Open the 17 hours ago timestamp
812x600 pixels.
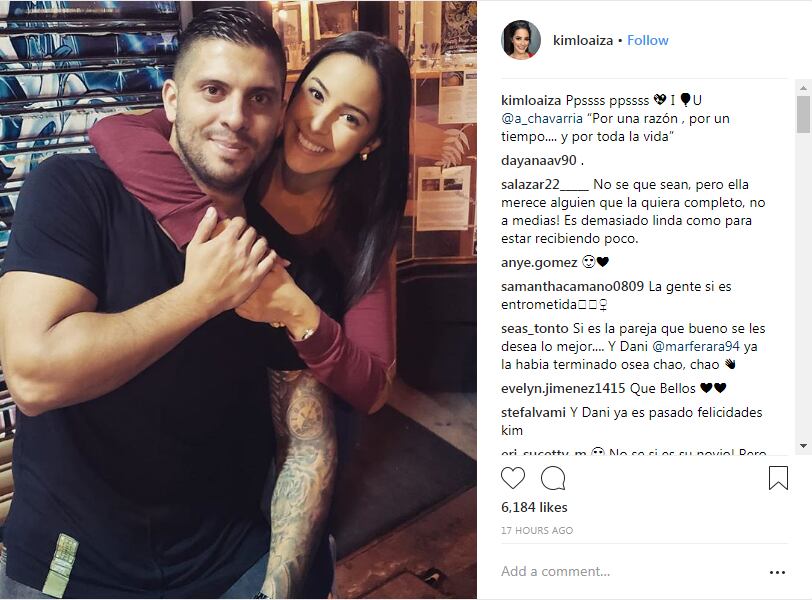click(536, 531)
